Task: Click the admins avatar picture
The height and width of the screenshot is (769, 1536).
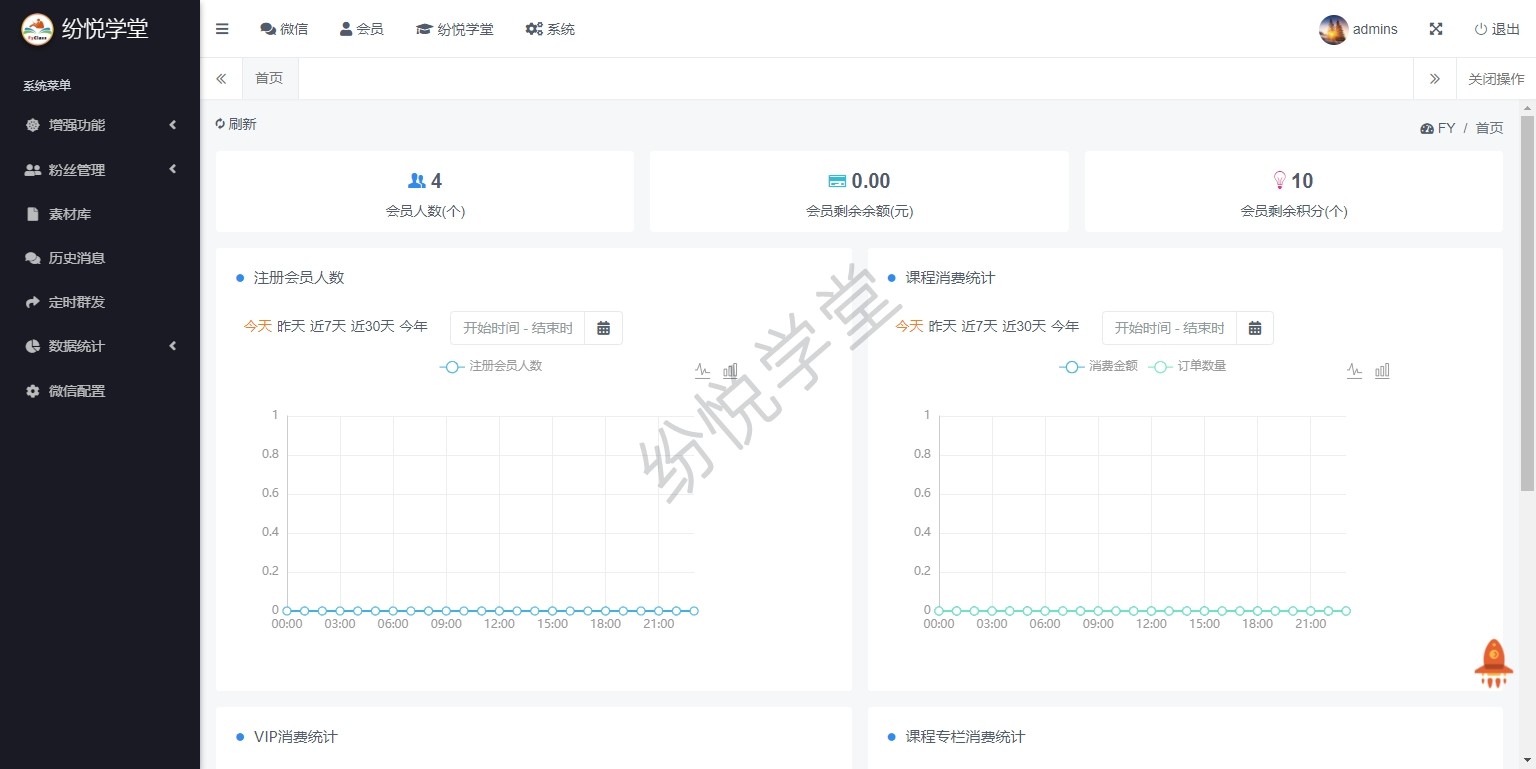Action: click(1333, 30)
